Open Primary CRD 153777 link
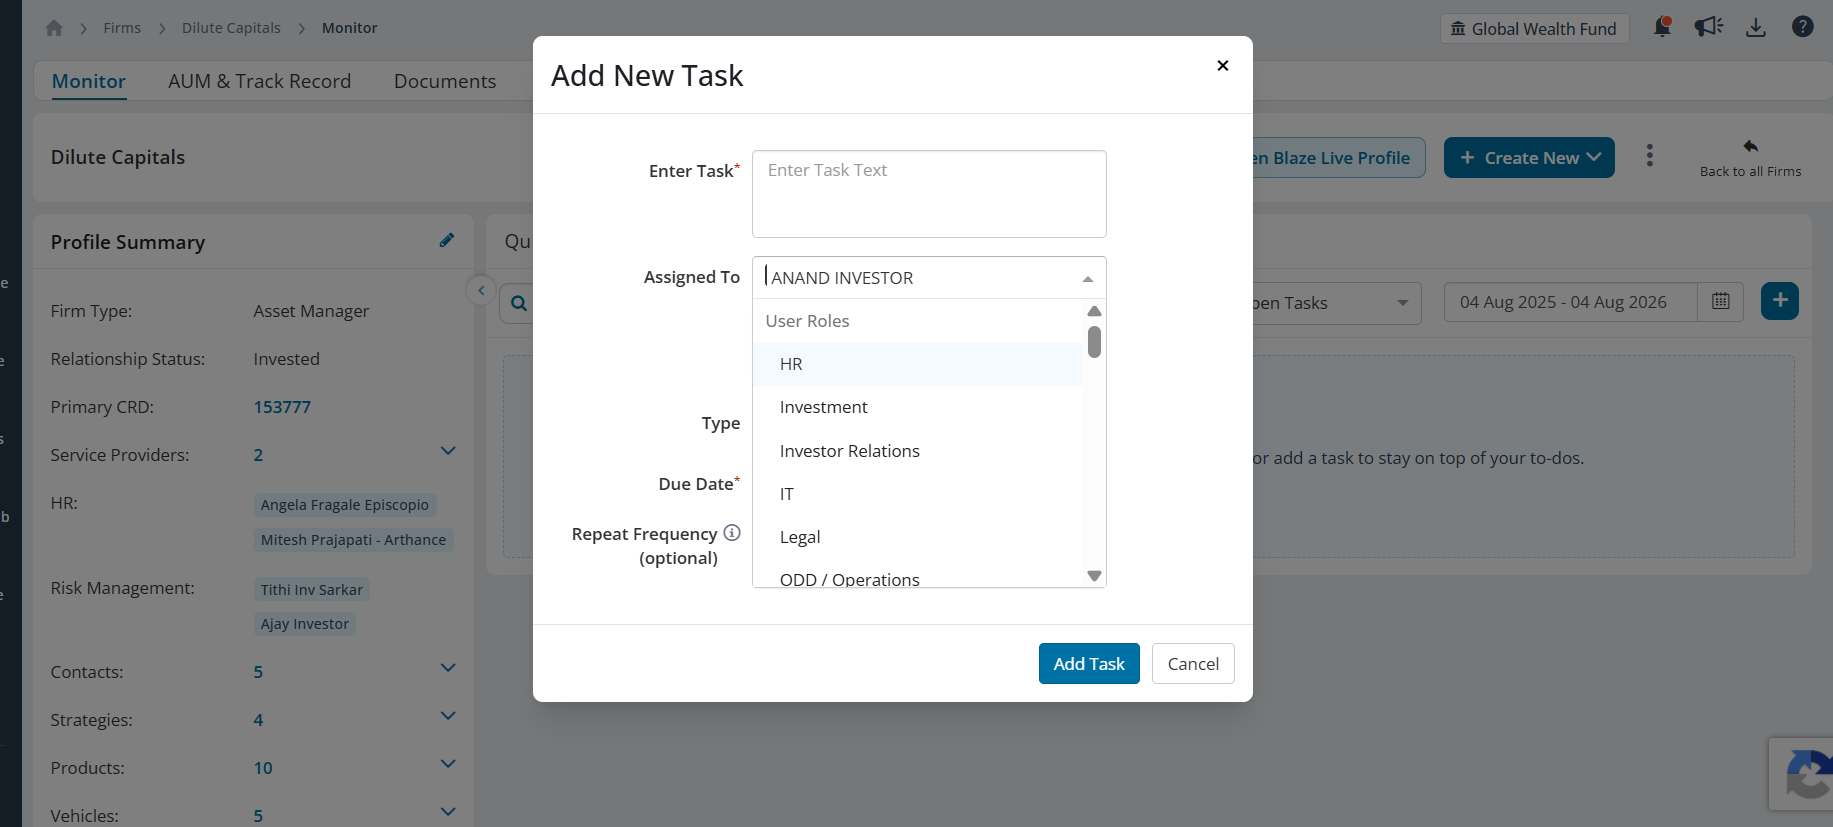The height and width of the screenshot is (827, 1833). click(x=282, y=407)
